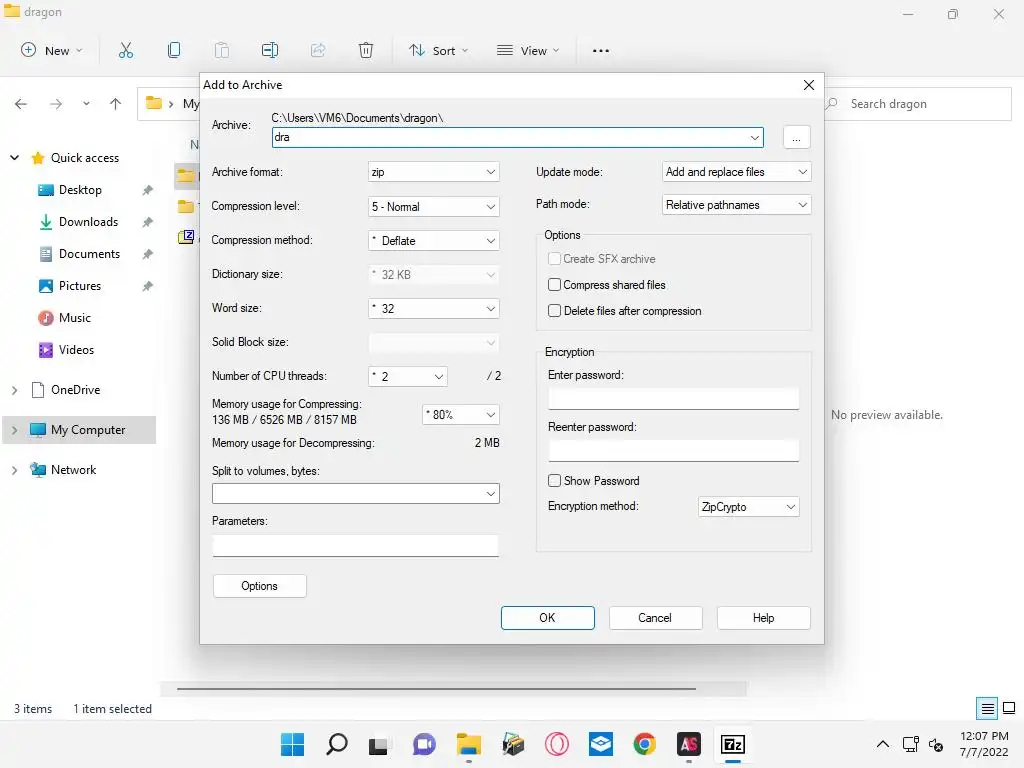Click the 7-Zip icon on the taskbar

point(733,744)
